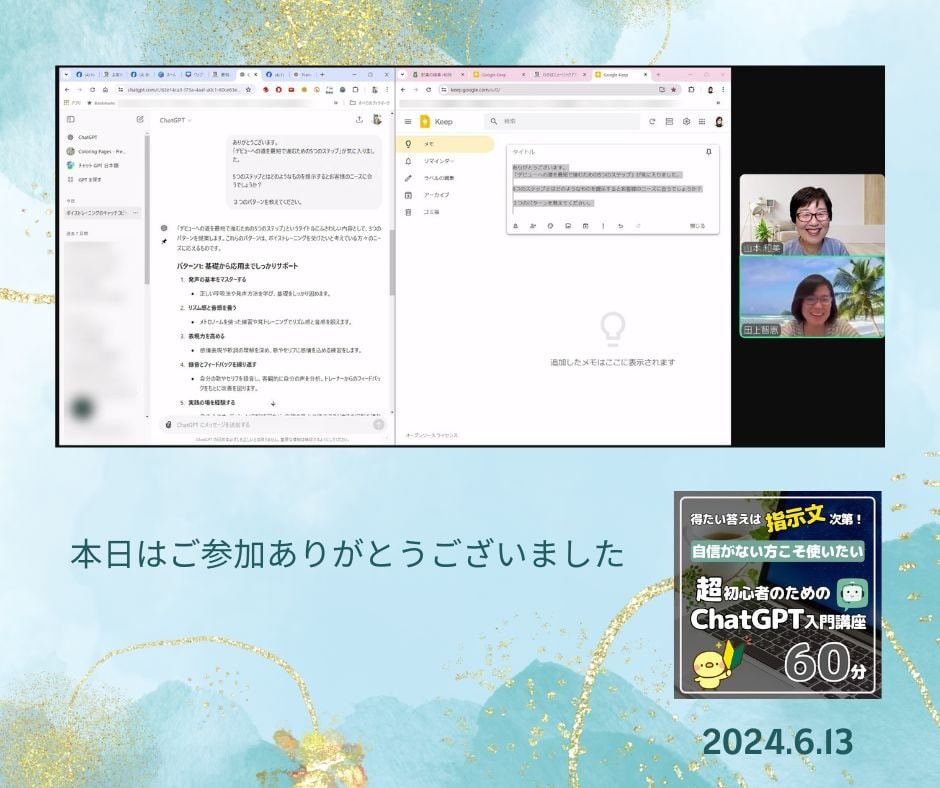Open the Google apps grid in Keep
Viewport: 940px width, 788px height.
click(x=702, y=122)
